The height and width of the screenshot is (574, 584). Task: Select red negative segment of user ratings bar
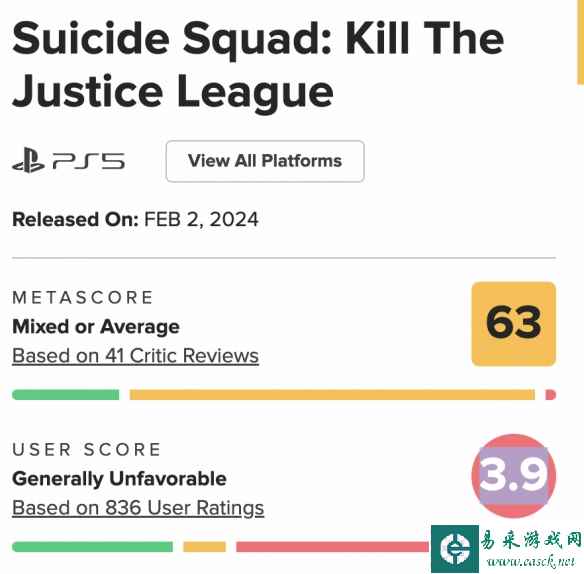(x=333, y=547)
